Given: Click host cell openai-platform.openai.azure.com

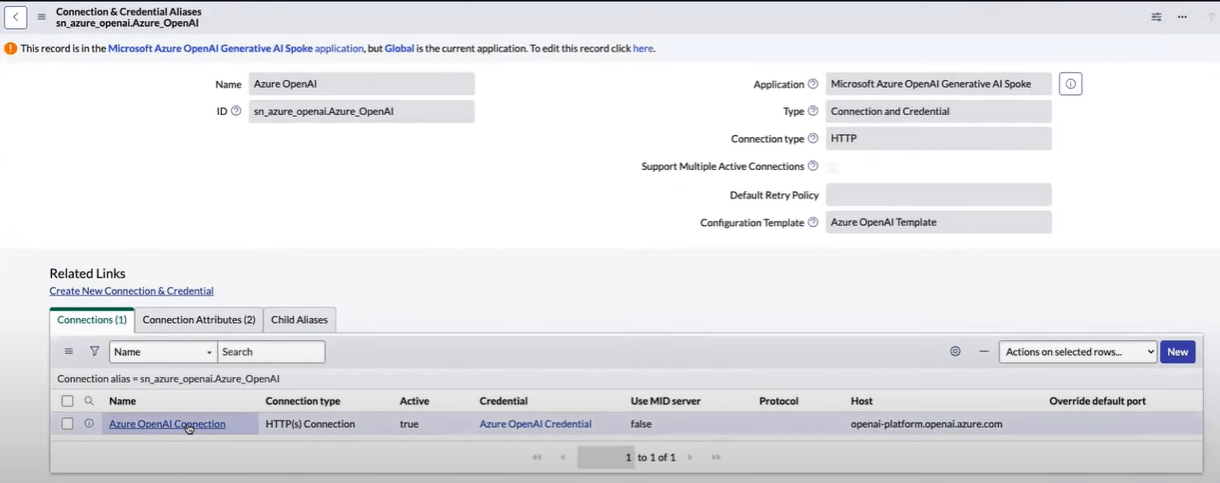Looking at the screenshot, I should click(x=926, y=424).
